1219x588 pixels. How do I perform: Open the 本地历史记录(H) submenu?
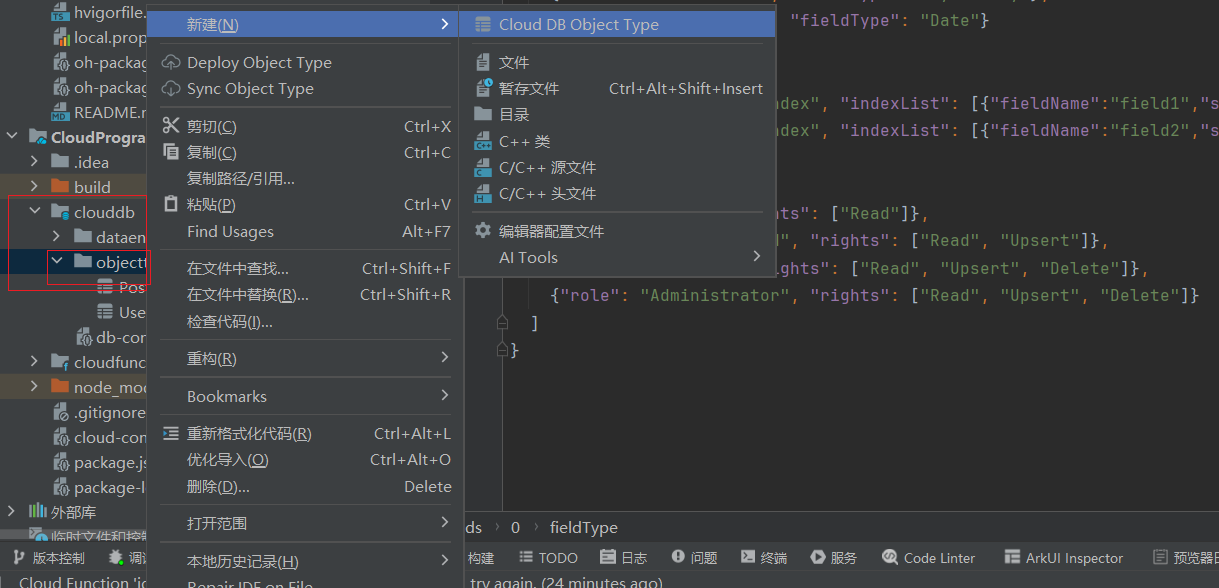click(305, 561)
